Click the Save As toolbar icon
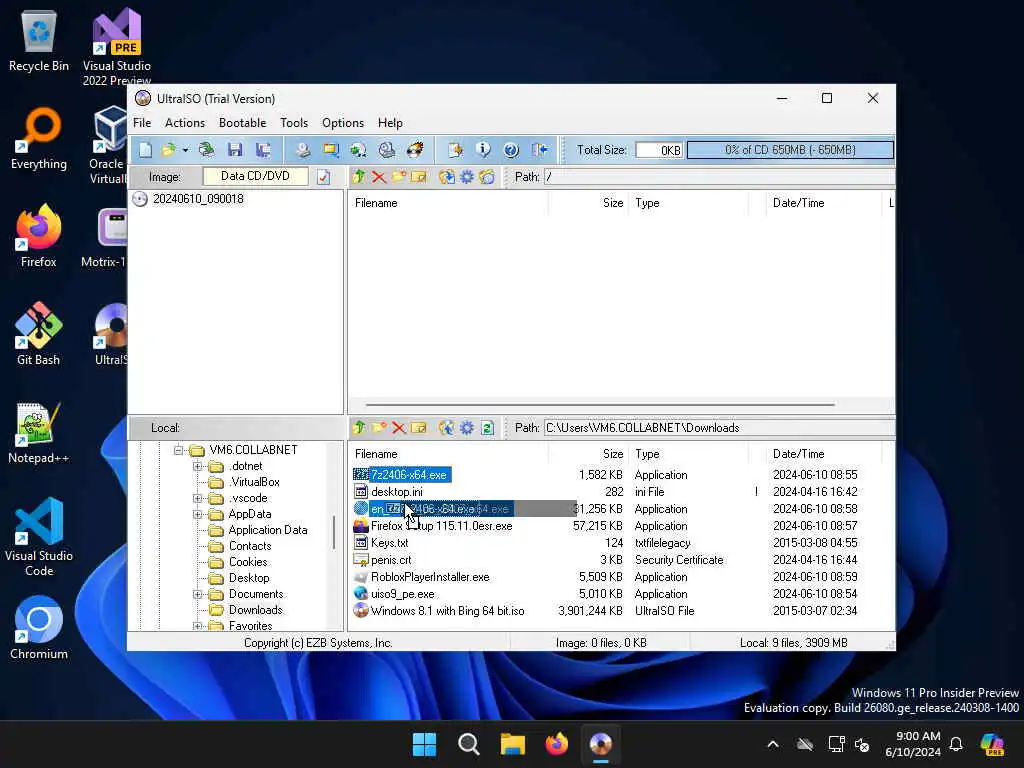The height and width of the screenshot is (768, 1024). pos(263,150)
